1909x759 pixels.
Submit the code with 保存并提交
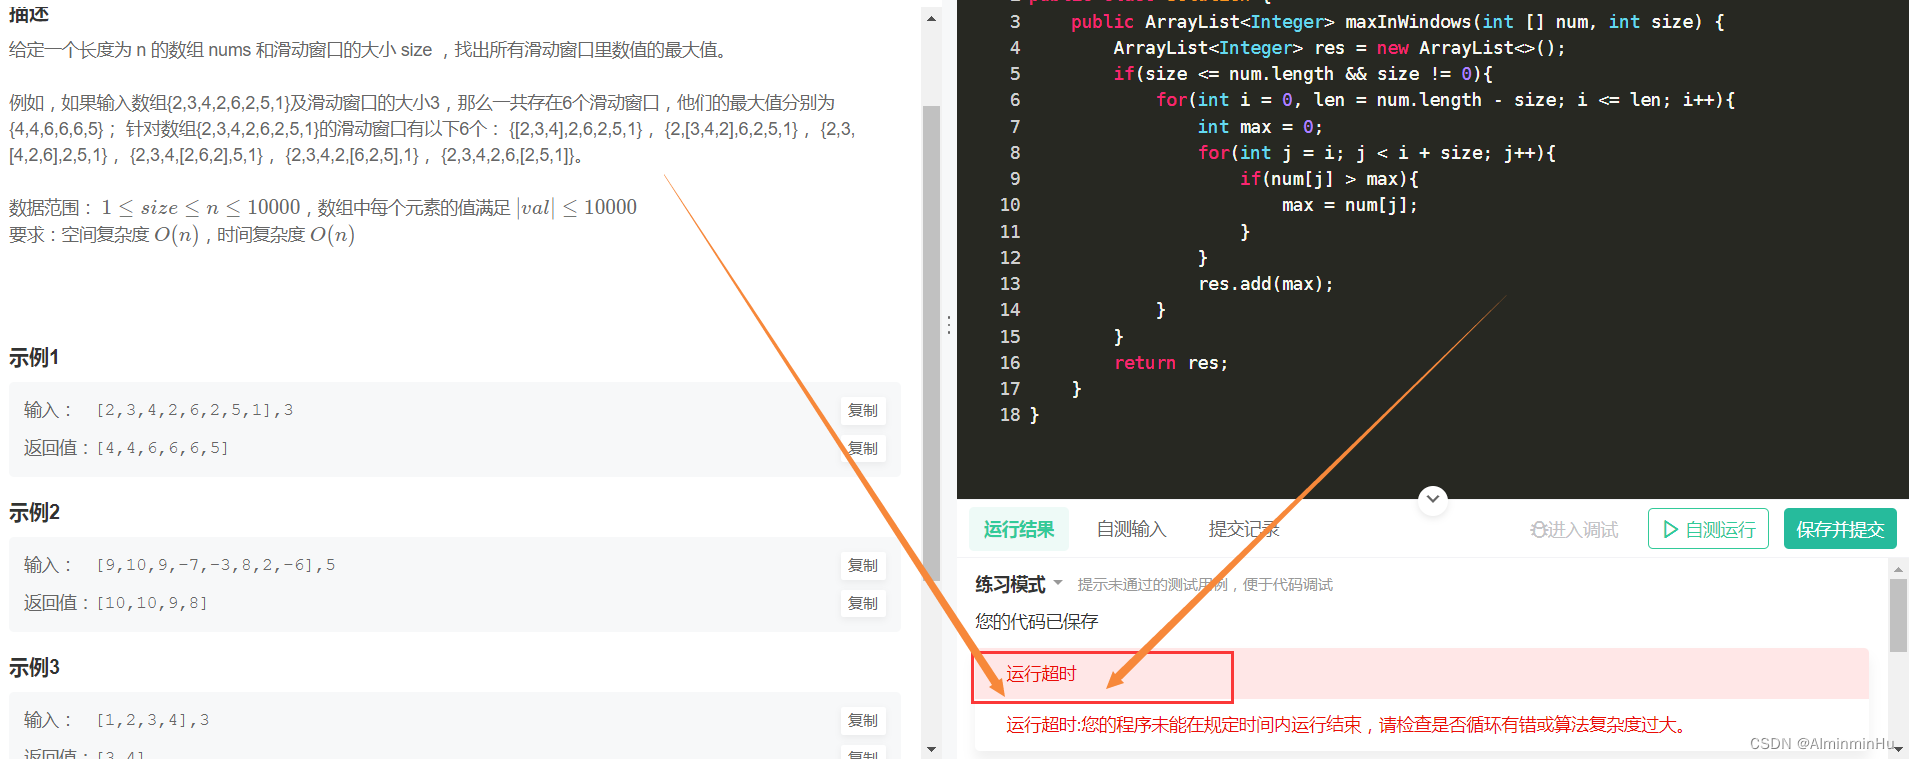tap(1840, 529)
